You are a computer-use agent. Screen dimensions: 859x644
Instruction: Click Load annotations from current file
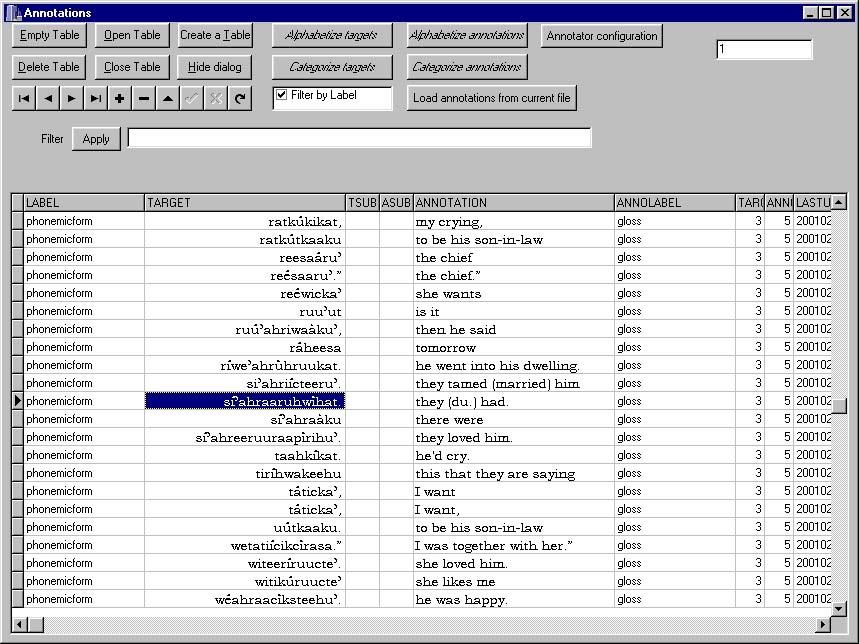pos(492,98)
